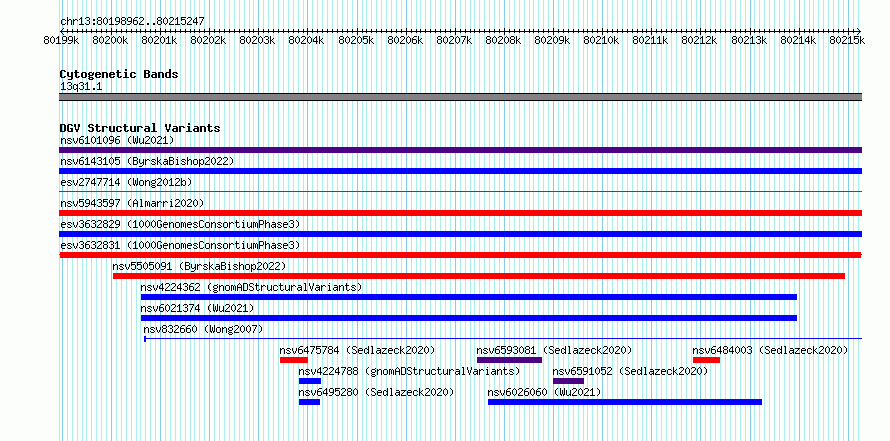Click the 80201k ruler label

pyautogui.click(x=158, y=40)
